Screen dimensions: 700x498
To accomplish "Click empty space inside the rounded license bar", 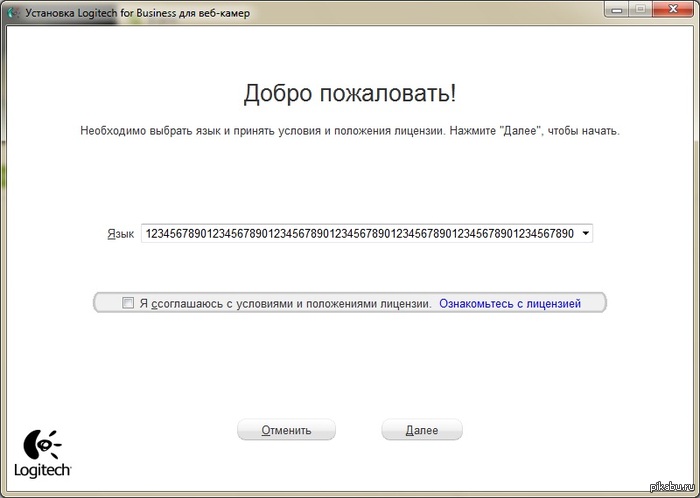I will (x=594, y=302).
